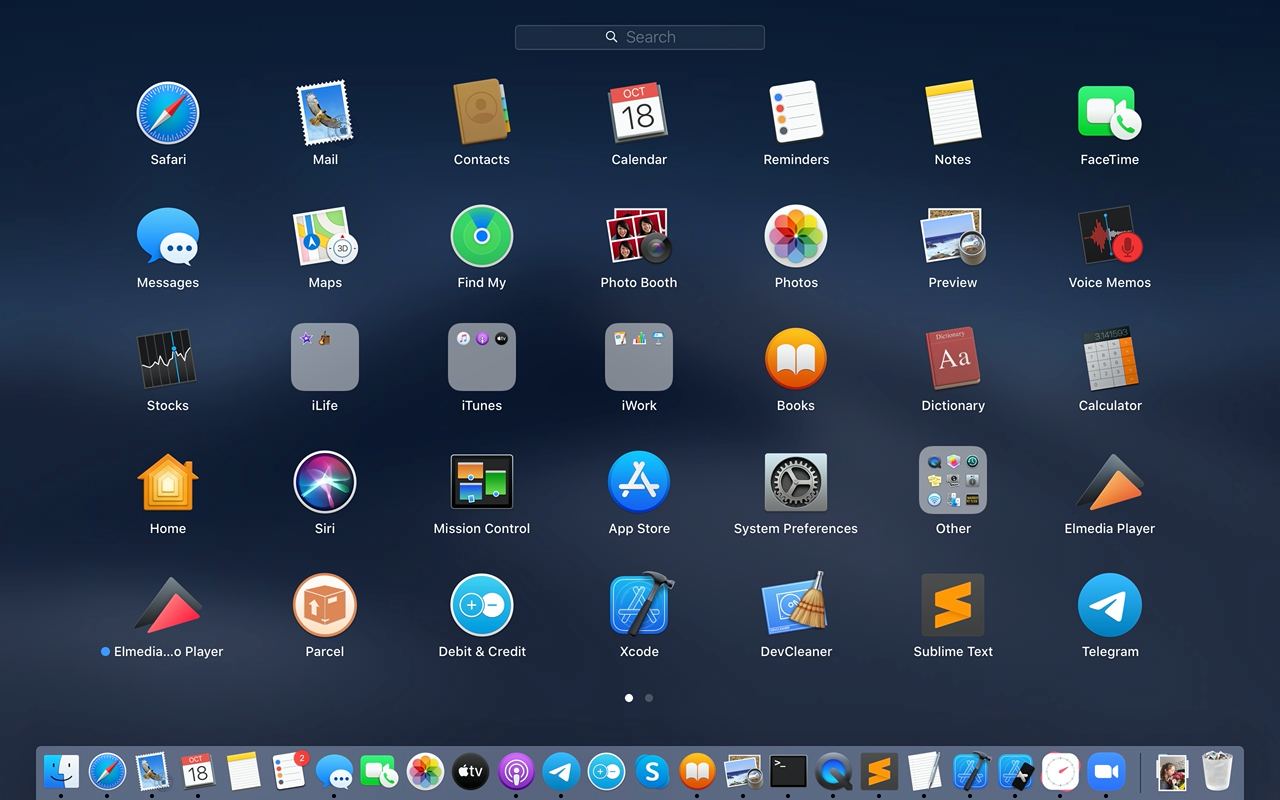Viewport: 1280px width, 800px height.
Task: Launch Podcasts from the Dock
Action: tap(516, 771)
